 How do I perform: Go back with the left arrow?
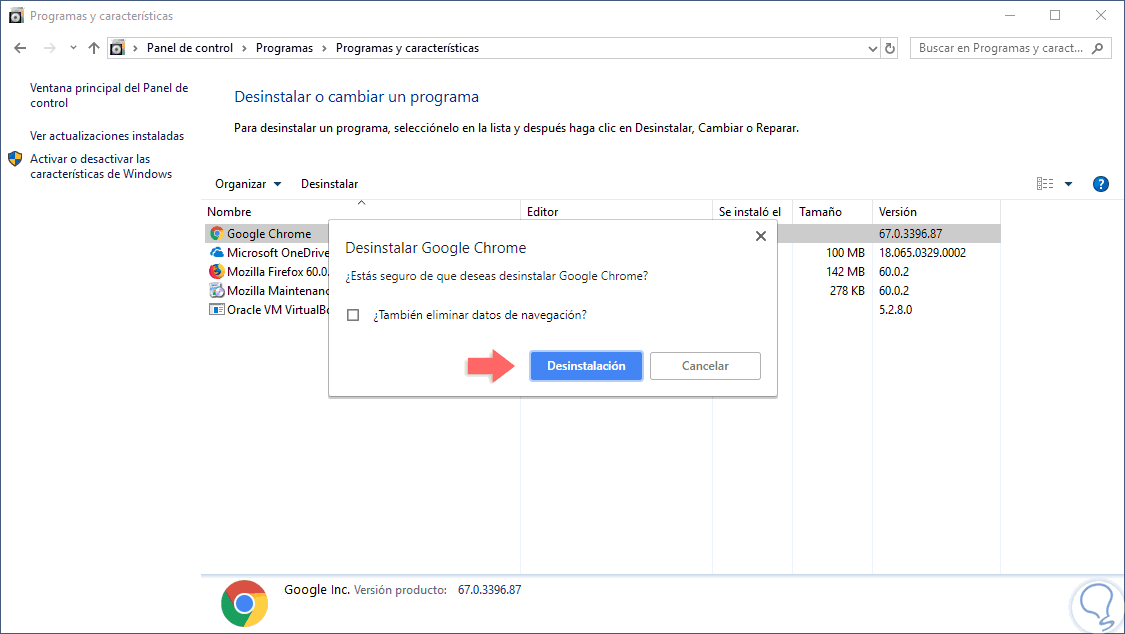click(x=20, y=48)
